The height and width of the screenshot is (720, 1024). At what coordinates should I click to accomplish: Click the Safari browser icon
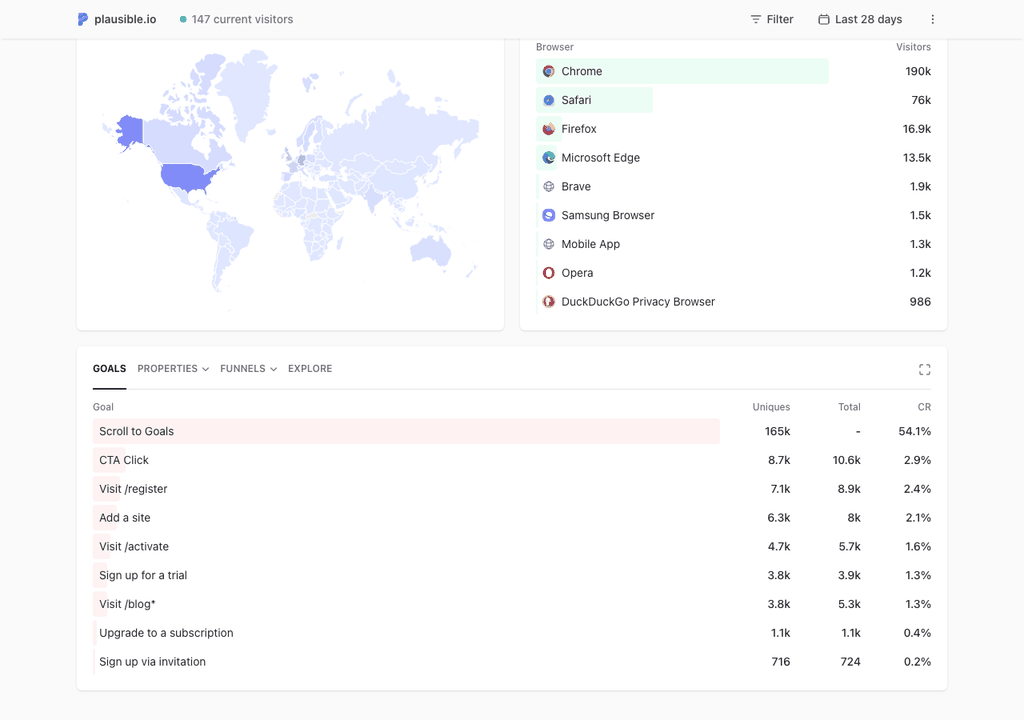pos(549,100)
